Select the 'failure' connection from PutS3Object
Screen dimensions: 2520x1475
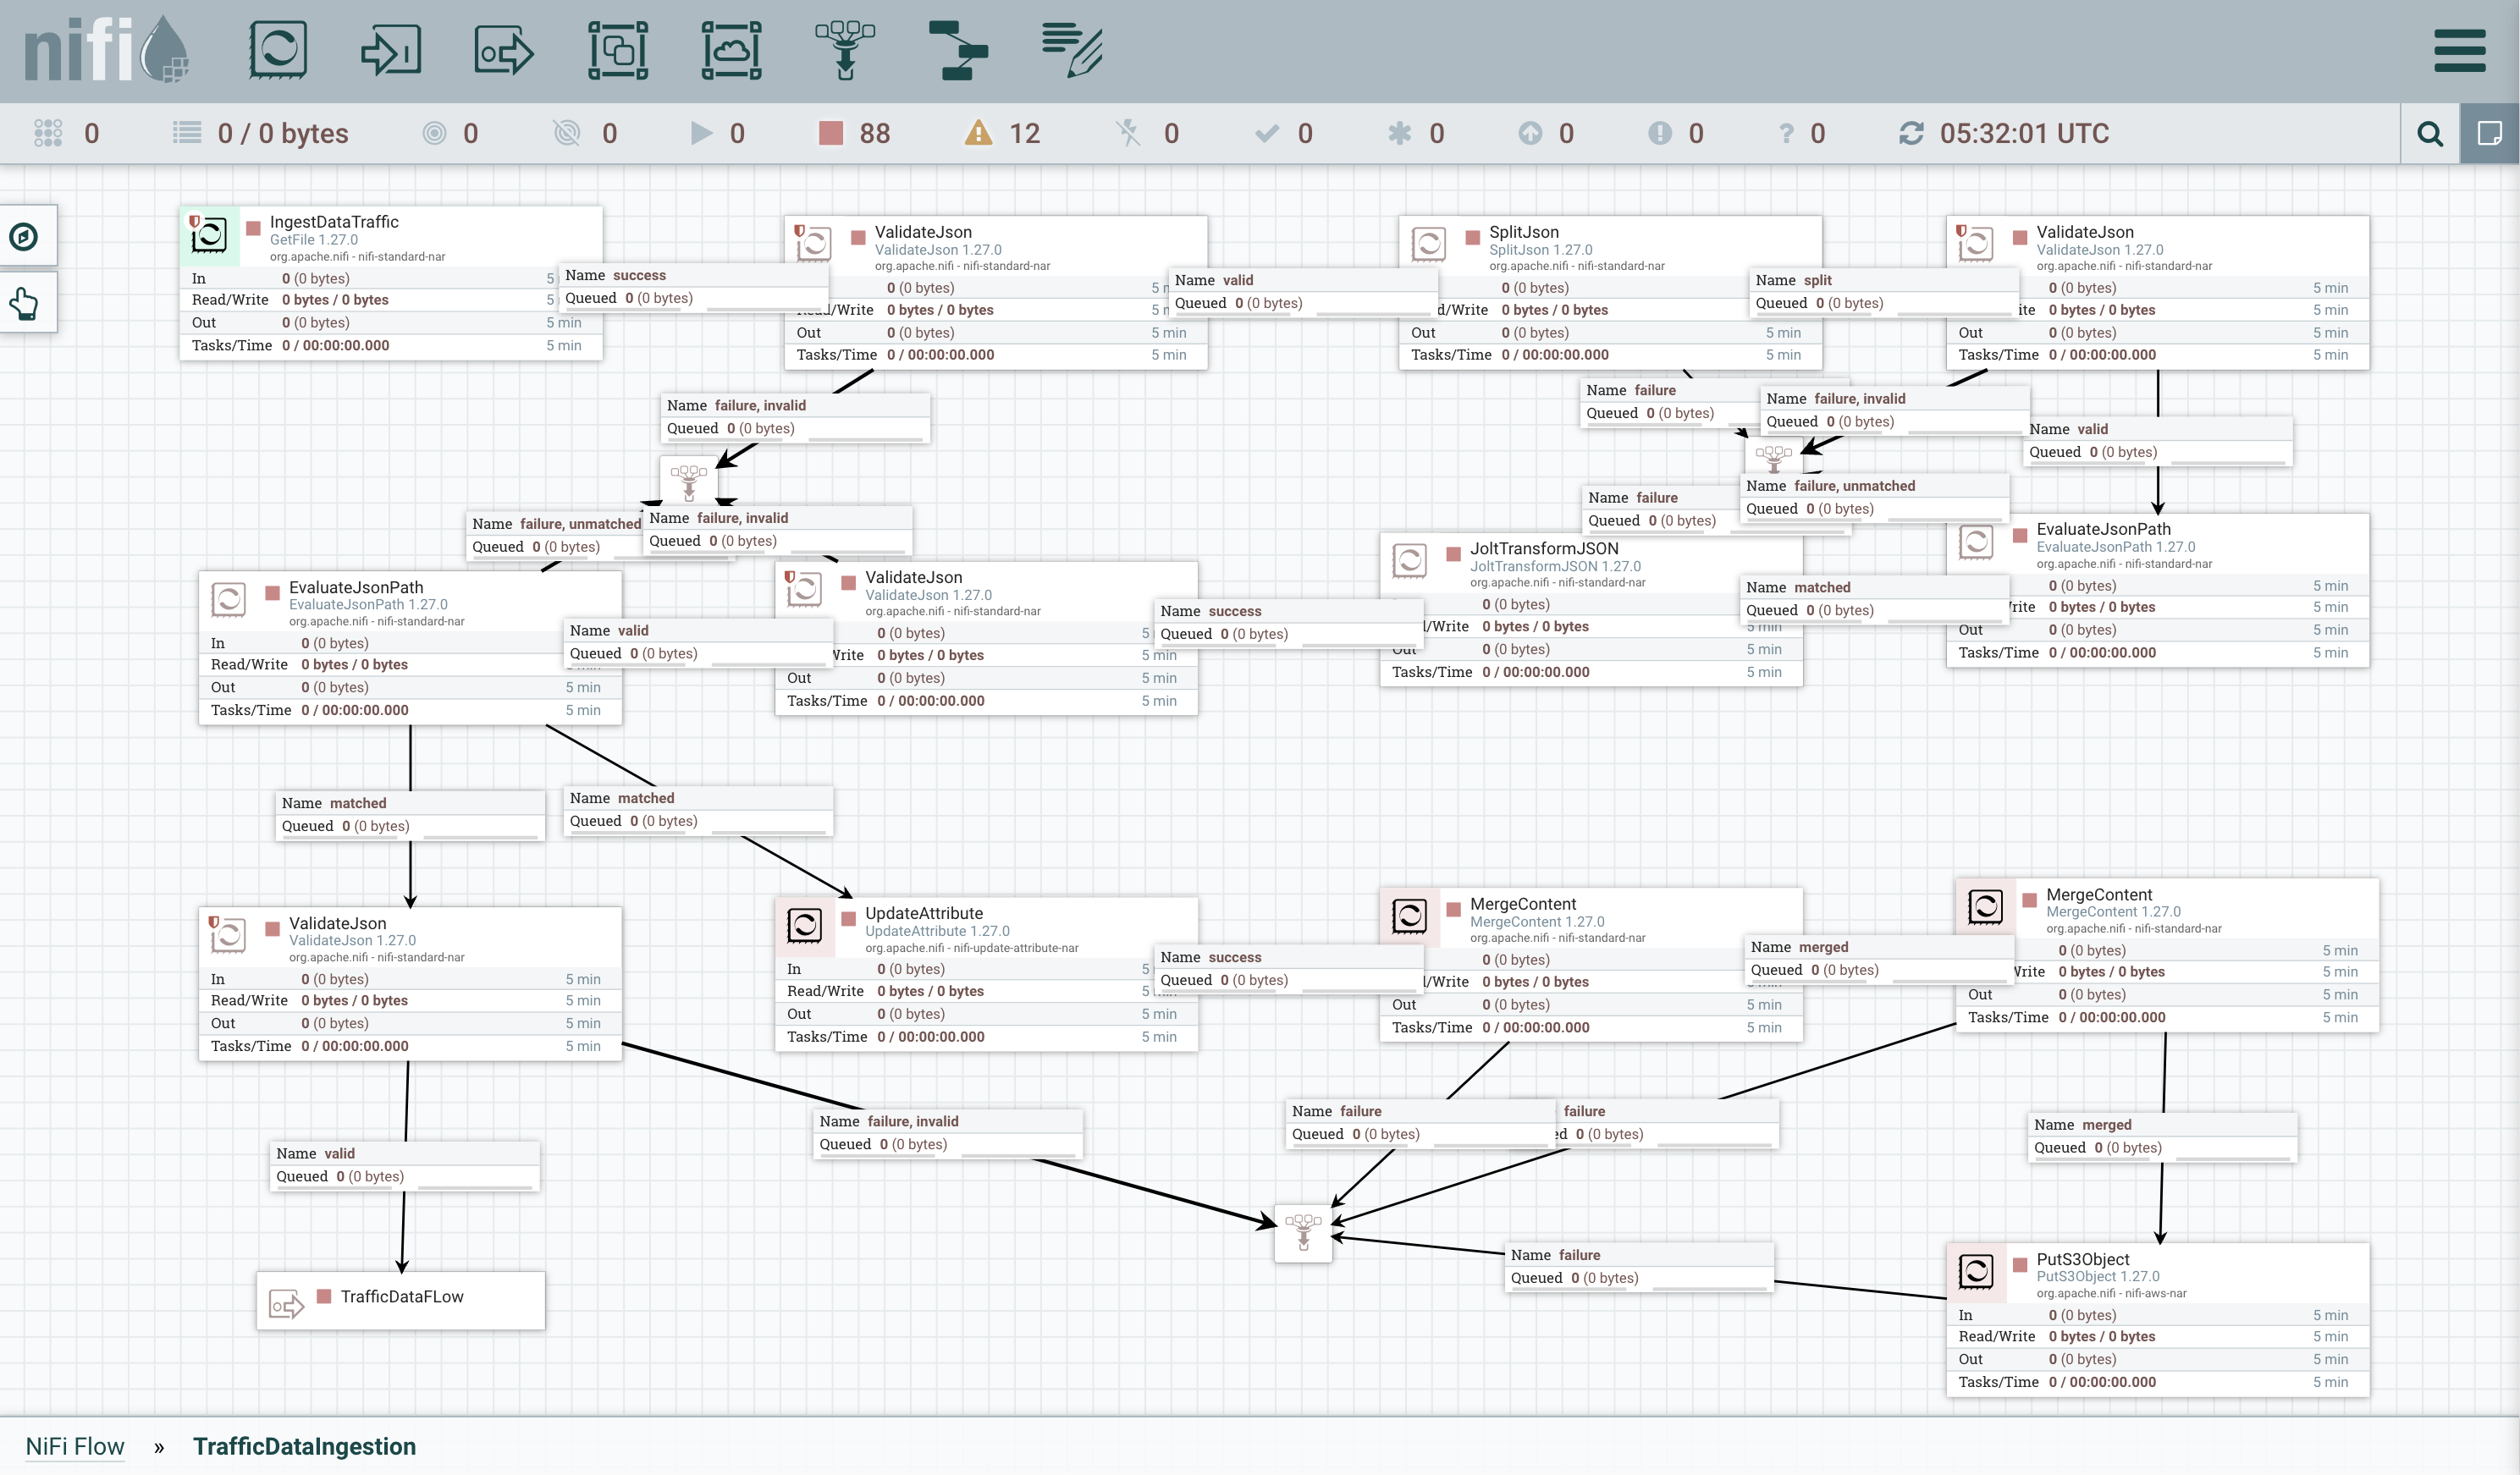click(1640, 1267)
